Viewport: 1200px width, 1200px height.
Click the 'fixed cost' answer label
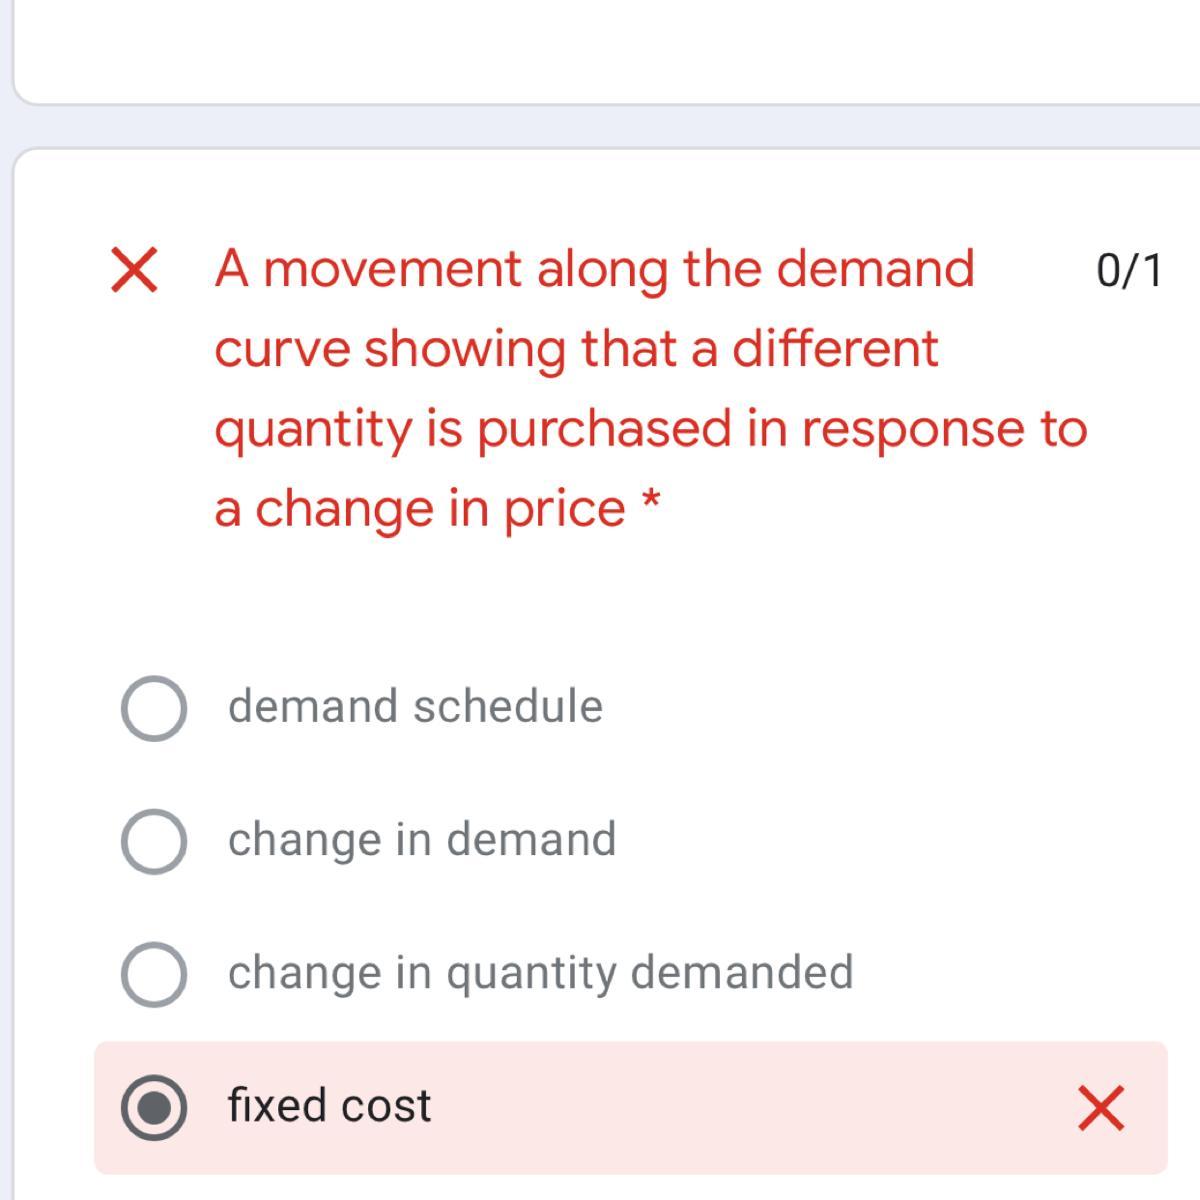coord(329,1105)
